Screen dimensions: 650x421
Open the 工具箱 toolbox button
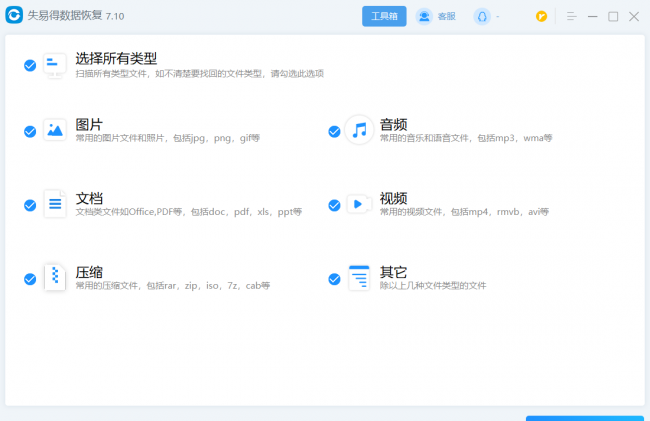click(x=384, y=16)
